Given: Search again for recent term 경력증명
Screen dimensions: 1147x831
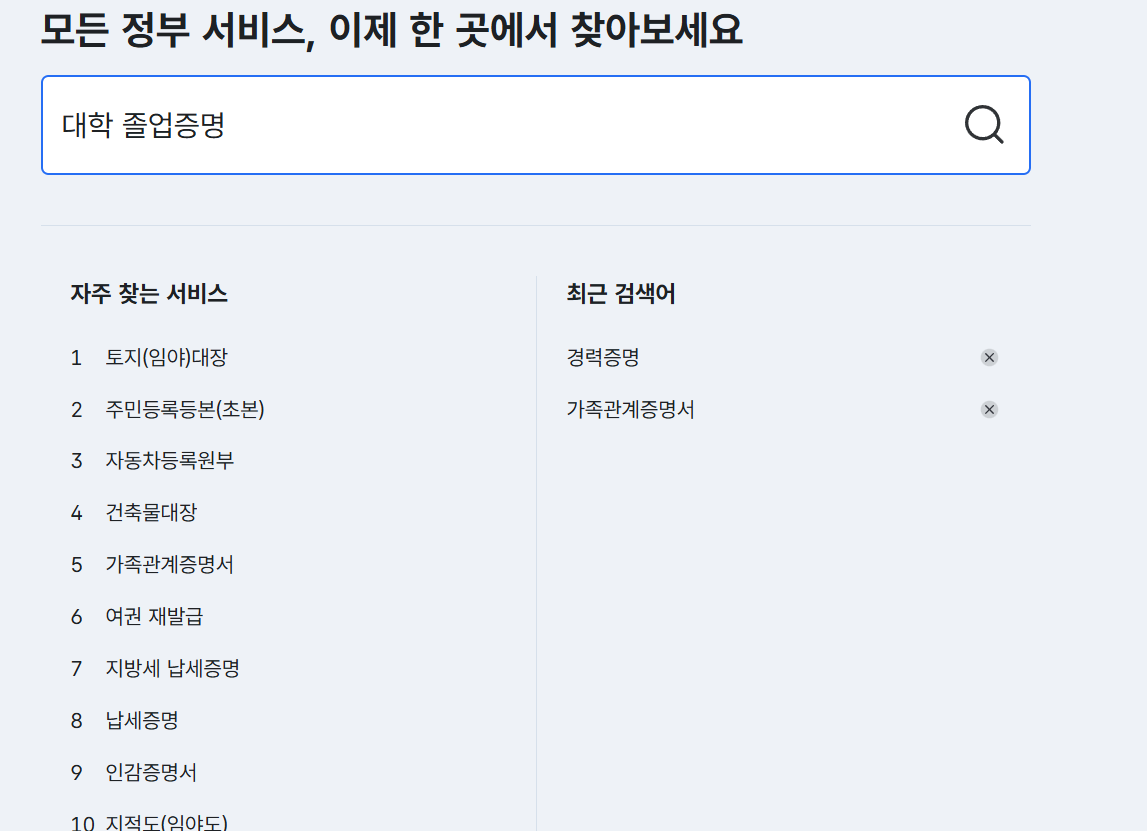Looking at the screenshot, I should [x=603, y=358].
